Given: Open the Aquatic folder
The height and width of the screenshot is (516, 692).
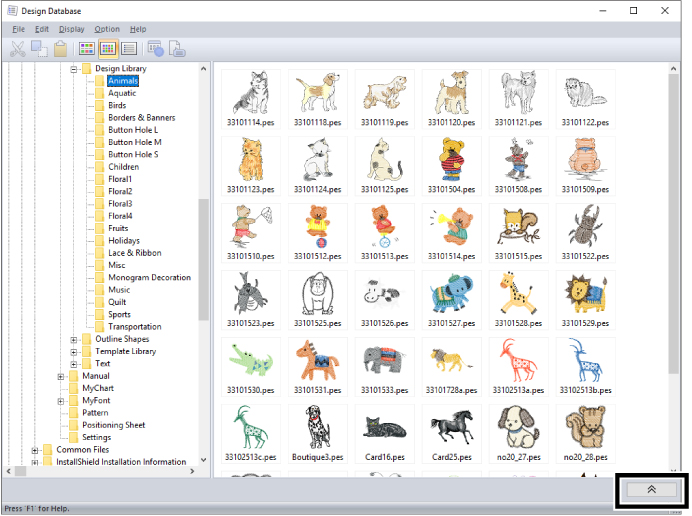Looking at the screenshot, I should tap(122, 93).
